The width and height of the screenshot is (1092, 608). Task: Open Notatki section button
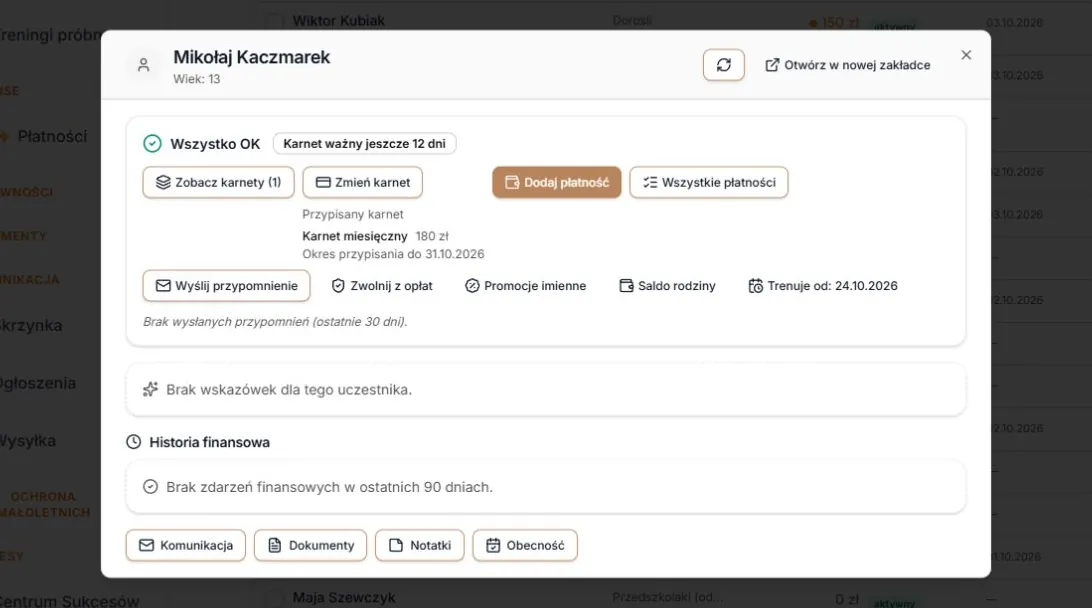tap(420, 545)
